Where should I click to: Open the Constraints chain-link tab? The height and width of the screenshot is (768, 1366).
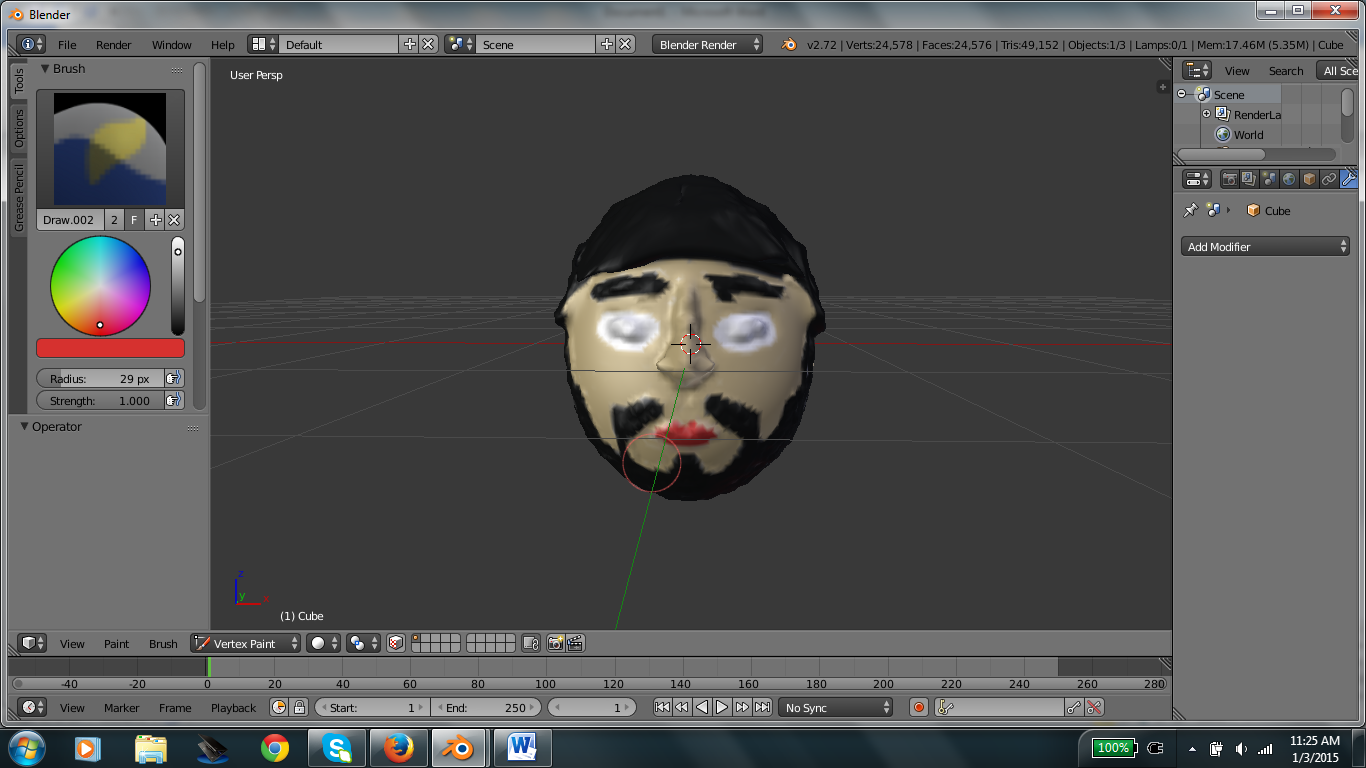(1329, 179)
